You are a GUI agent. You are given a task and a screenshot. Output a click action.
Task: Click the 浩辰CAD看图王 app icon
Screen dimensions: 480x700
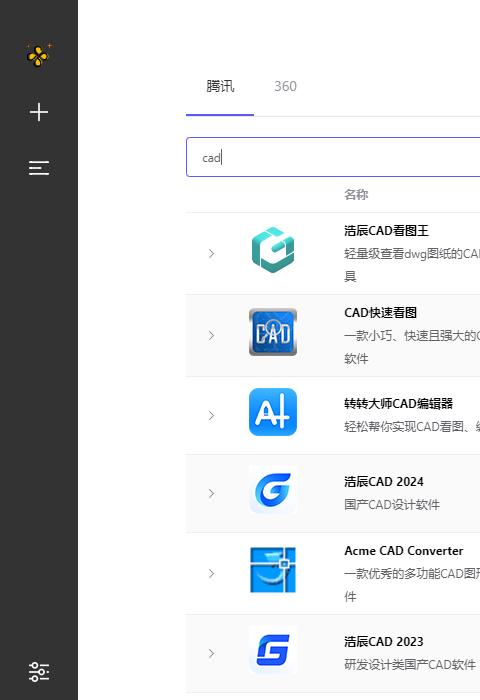pyautogui.click(x=273, y=250)
